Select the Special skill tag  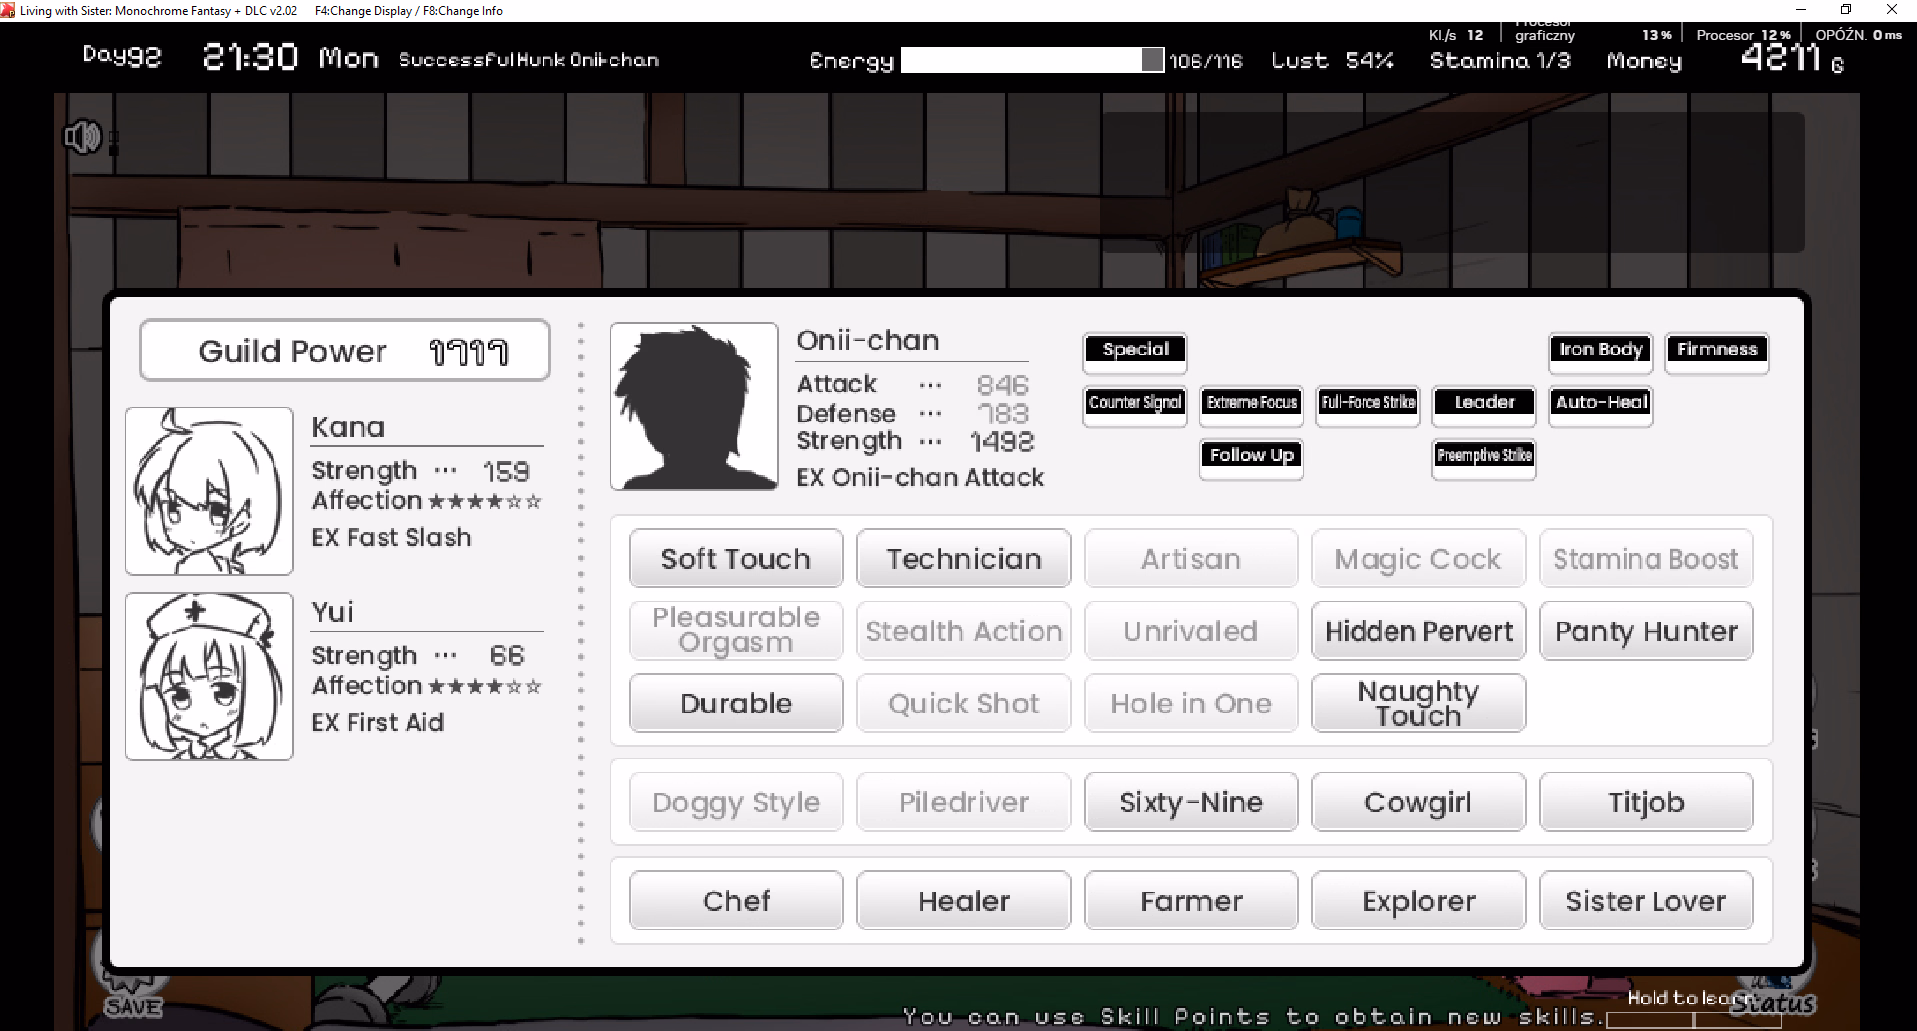(x=1135, y=350)
